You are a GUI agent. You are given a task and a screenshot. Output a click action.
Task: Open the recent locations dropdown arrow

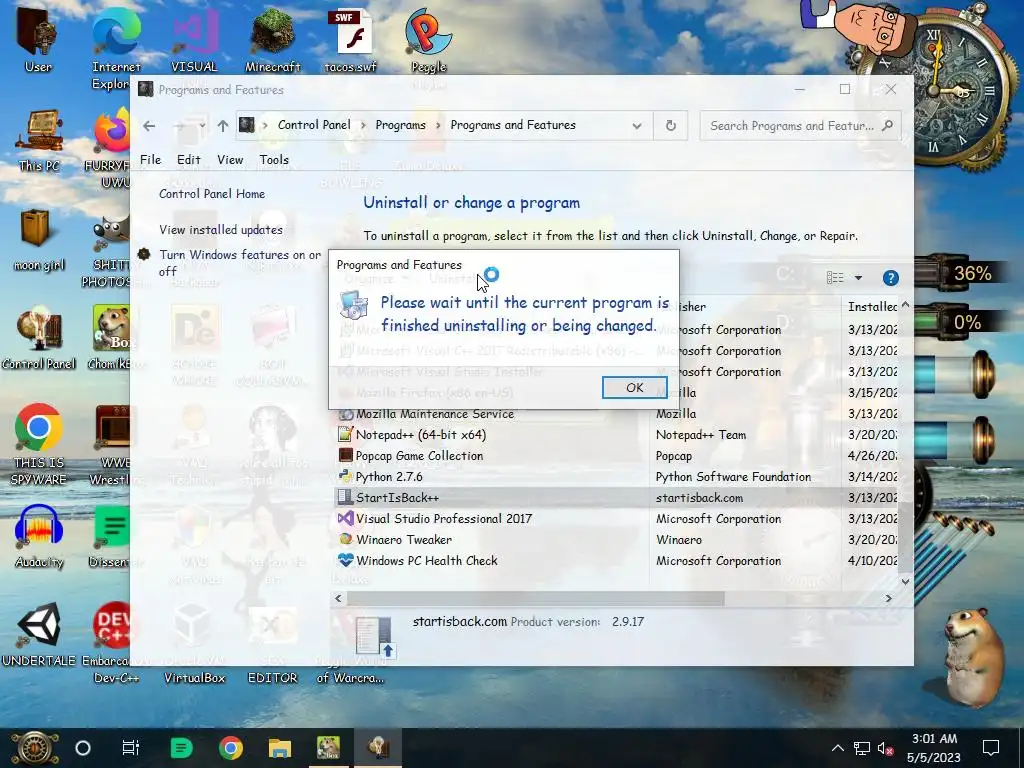tap(202, 125)
